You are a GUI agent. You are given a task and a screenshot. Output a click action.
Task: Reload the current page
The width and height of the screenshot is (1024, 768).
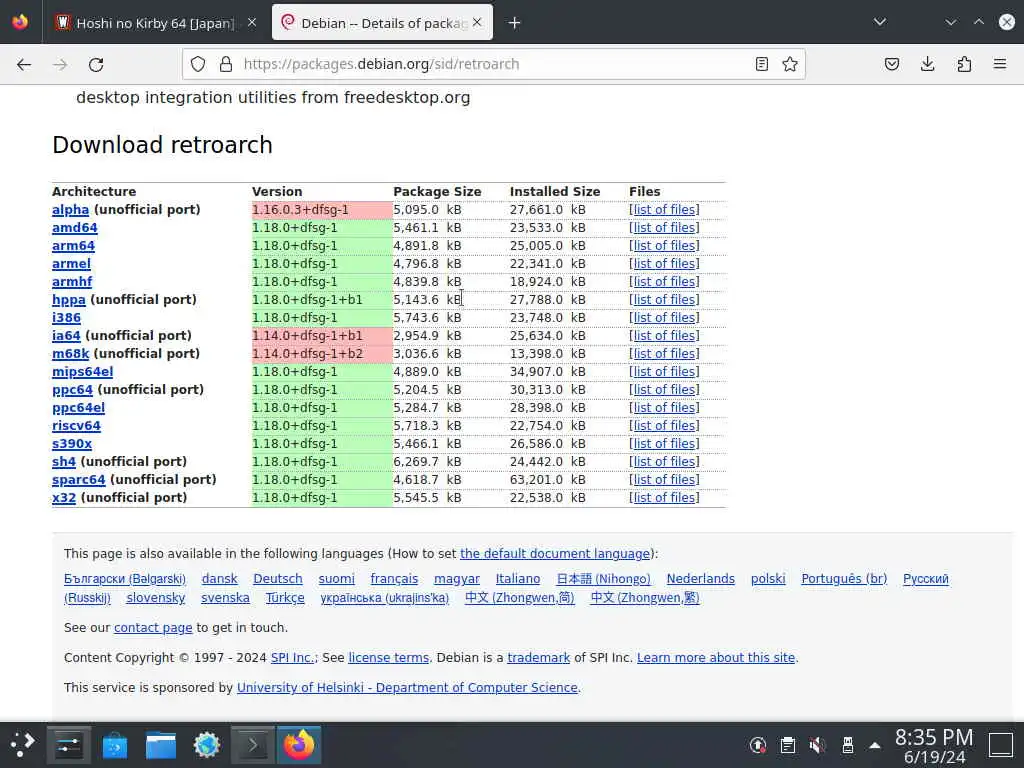pos(96,64)
